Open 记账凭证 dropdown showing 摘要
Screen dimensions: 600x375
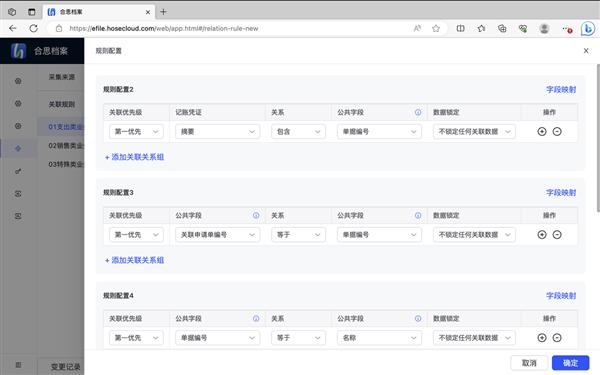217,132
